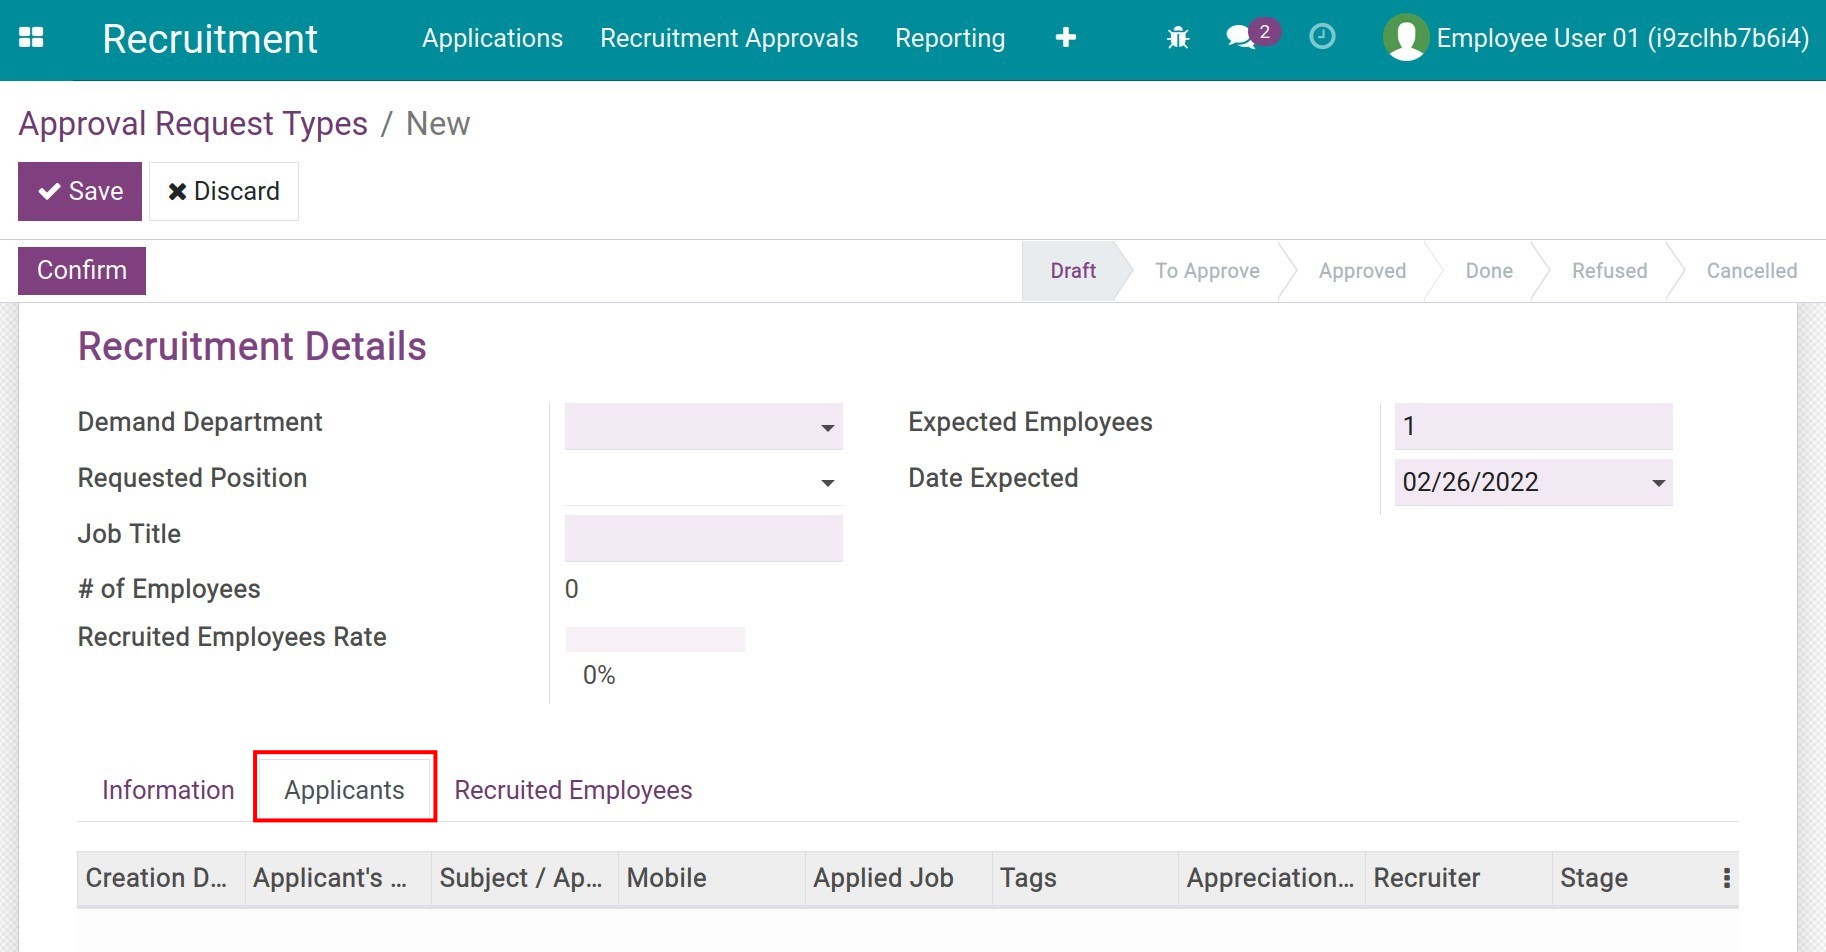The height and width of the screenshot is (952, 1826).
Task: Open the Reporting menu
Action: (x=949, y=38)
